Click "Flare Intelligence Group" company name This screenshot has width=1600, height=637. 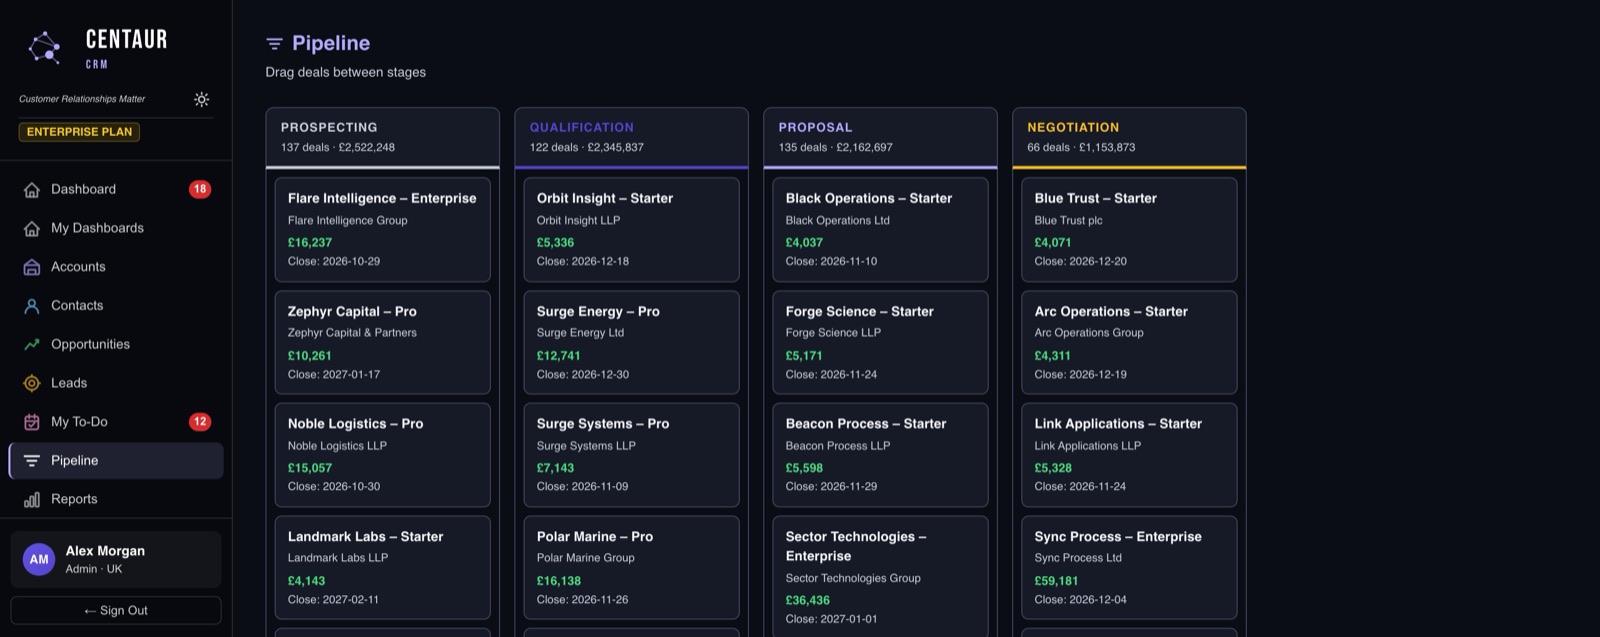coord(347,220)
